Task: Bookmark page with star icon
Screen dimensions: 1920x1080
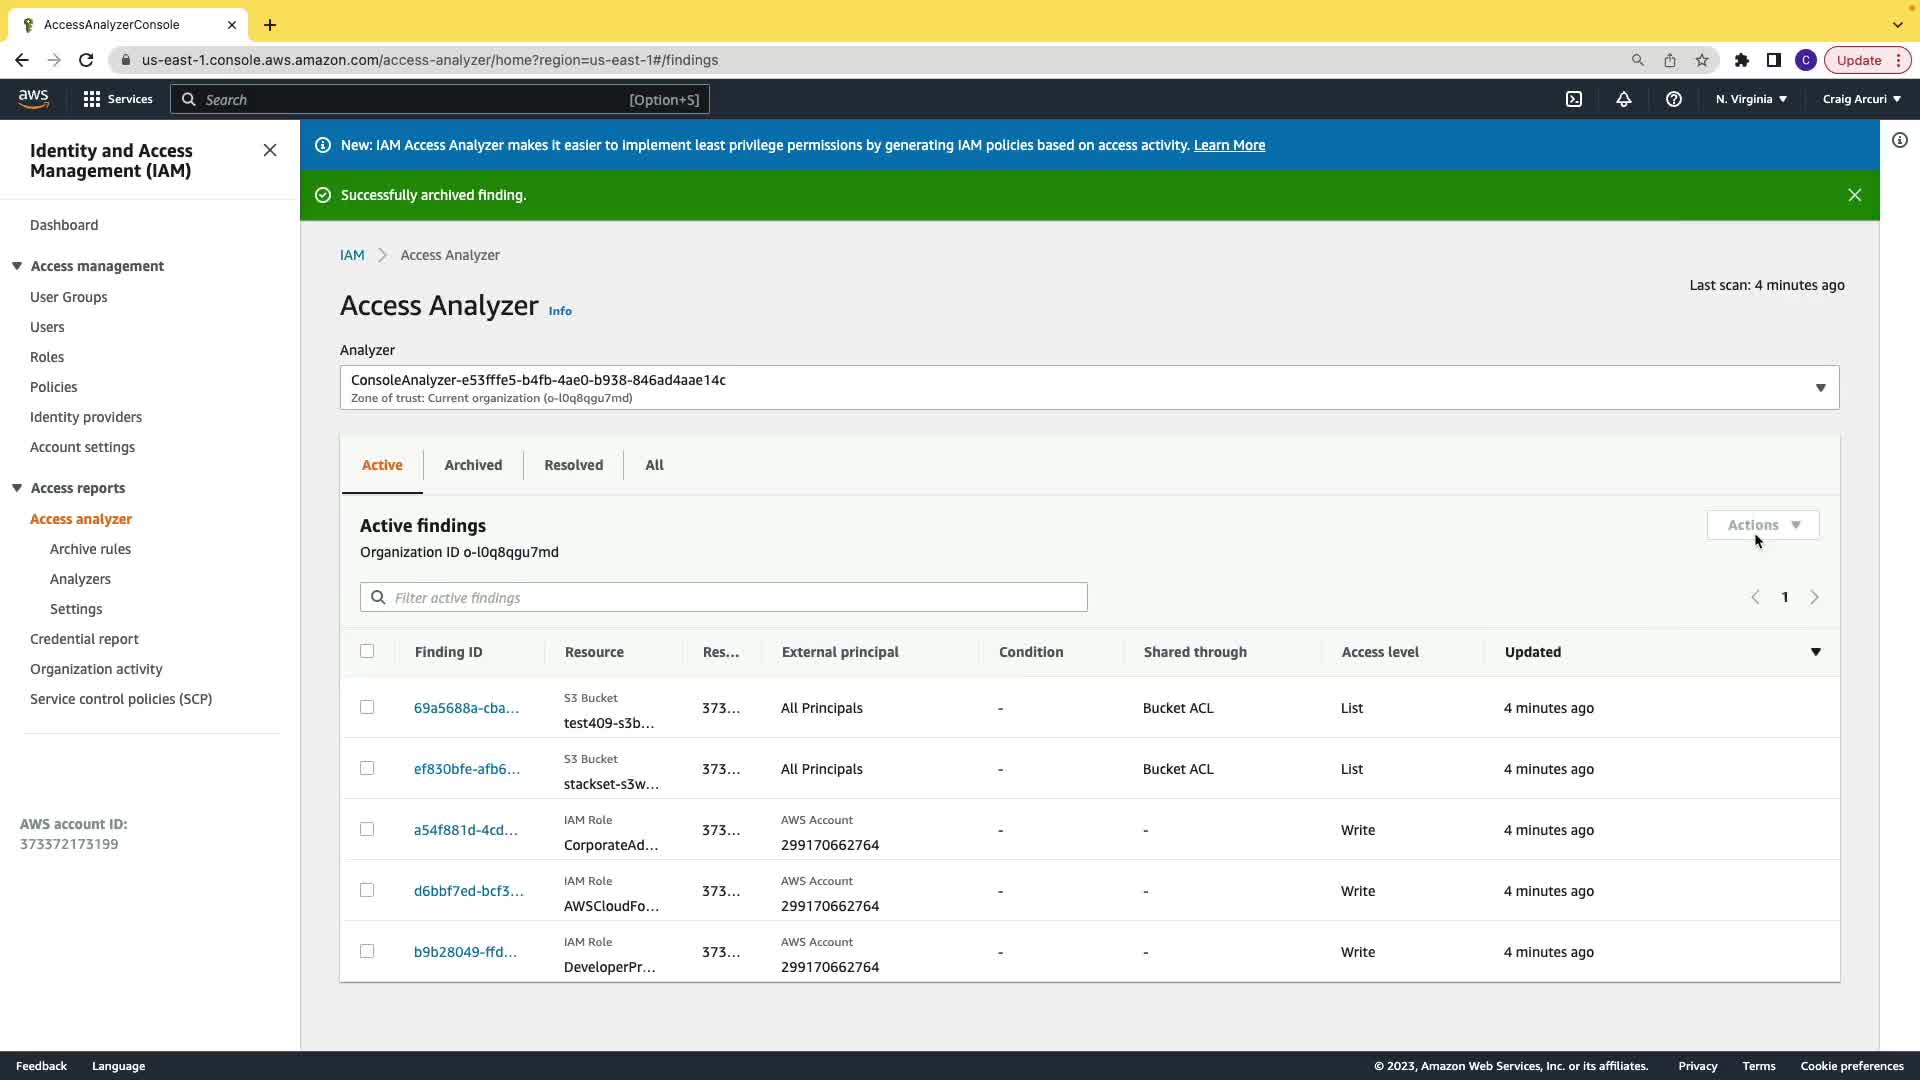Action: pyautogui.click(x=1702, y=60)
